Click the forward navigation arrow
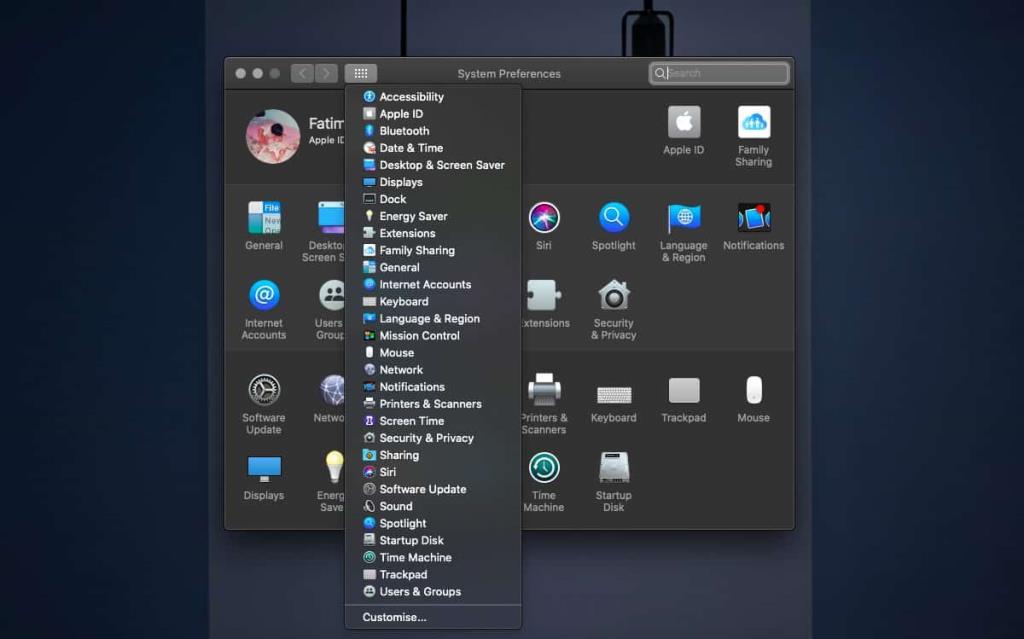 326,72
